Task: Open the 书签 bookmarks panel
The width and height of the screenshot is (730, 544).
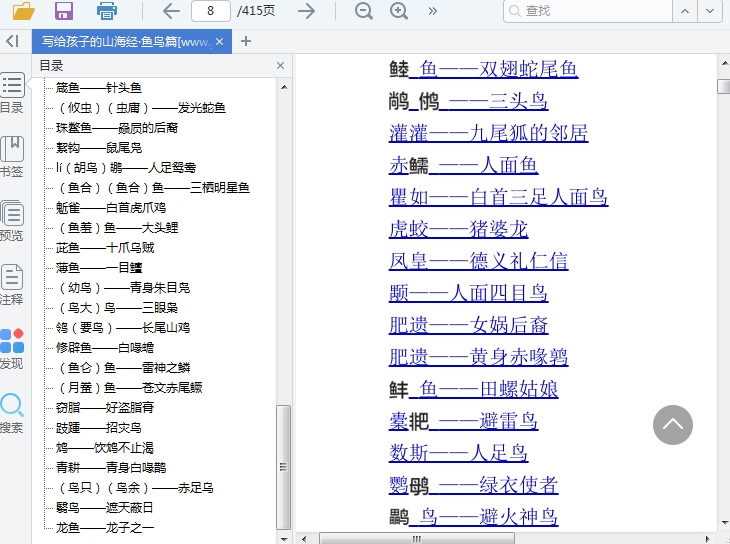Action: tap(12, 157)
